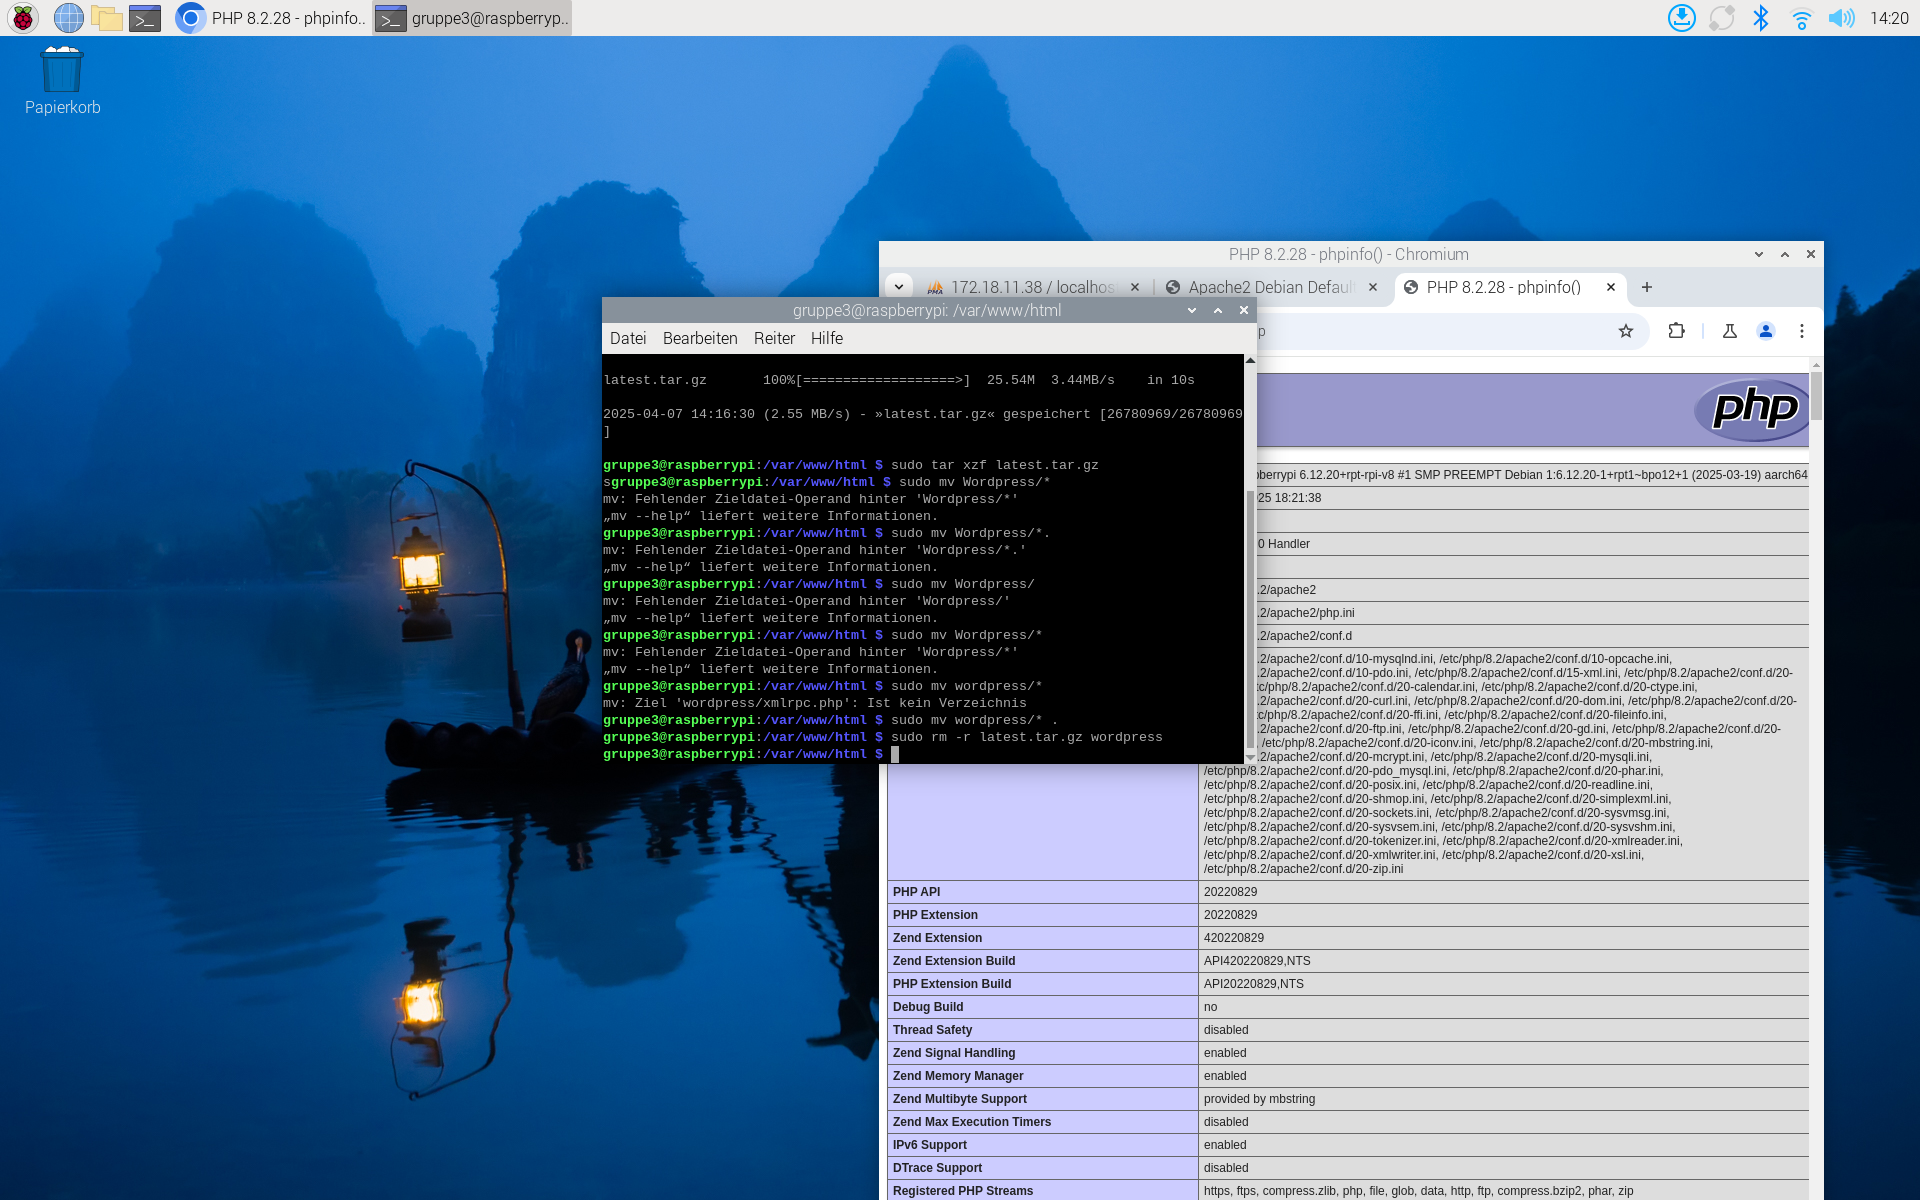Click the terminal scrollbar up arrow
Screen dimensions: 1920x1200
pos(1250,360)
